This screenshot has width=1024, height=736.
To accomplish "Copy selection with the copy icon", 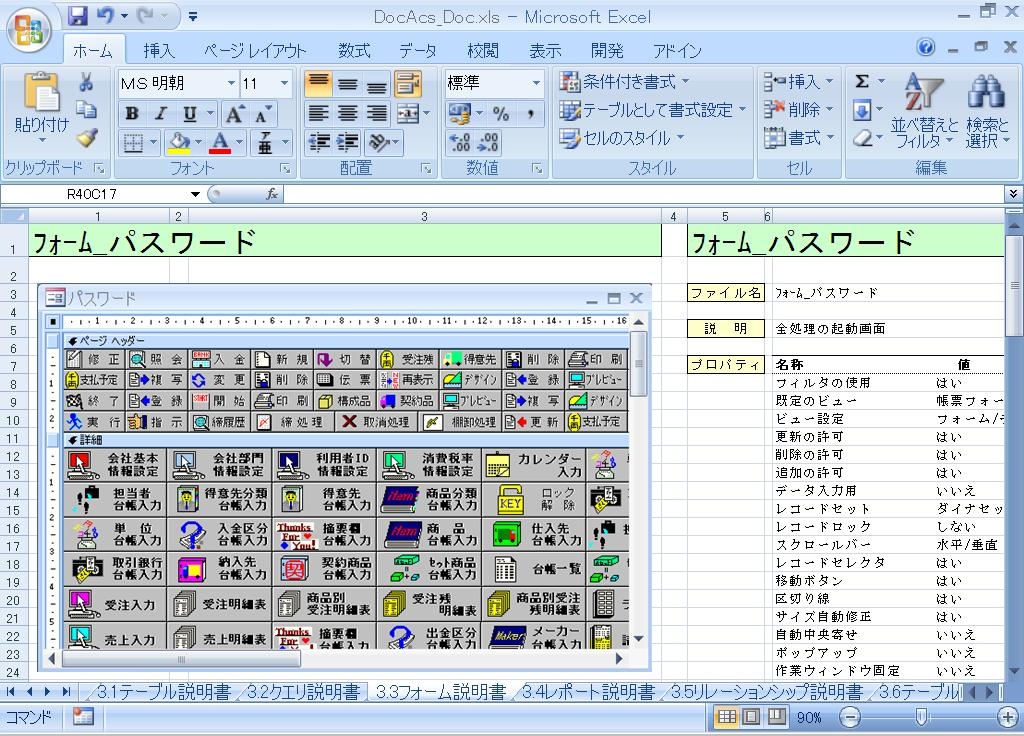I will 86,109.
